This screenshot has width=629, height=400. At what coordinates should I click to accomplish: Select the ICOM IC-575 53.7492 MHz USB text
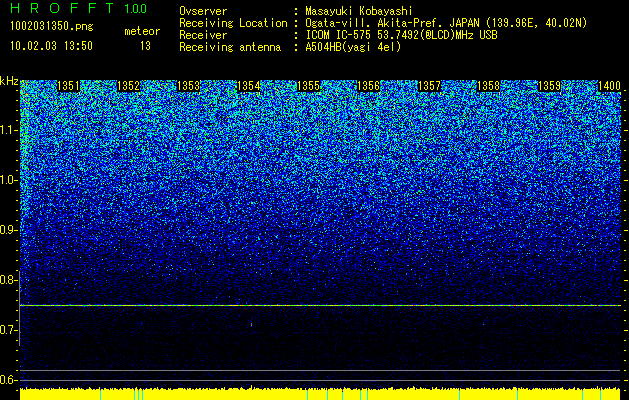[x=401, y=35]
